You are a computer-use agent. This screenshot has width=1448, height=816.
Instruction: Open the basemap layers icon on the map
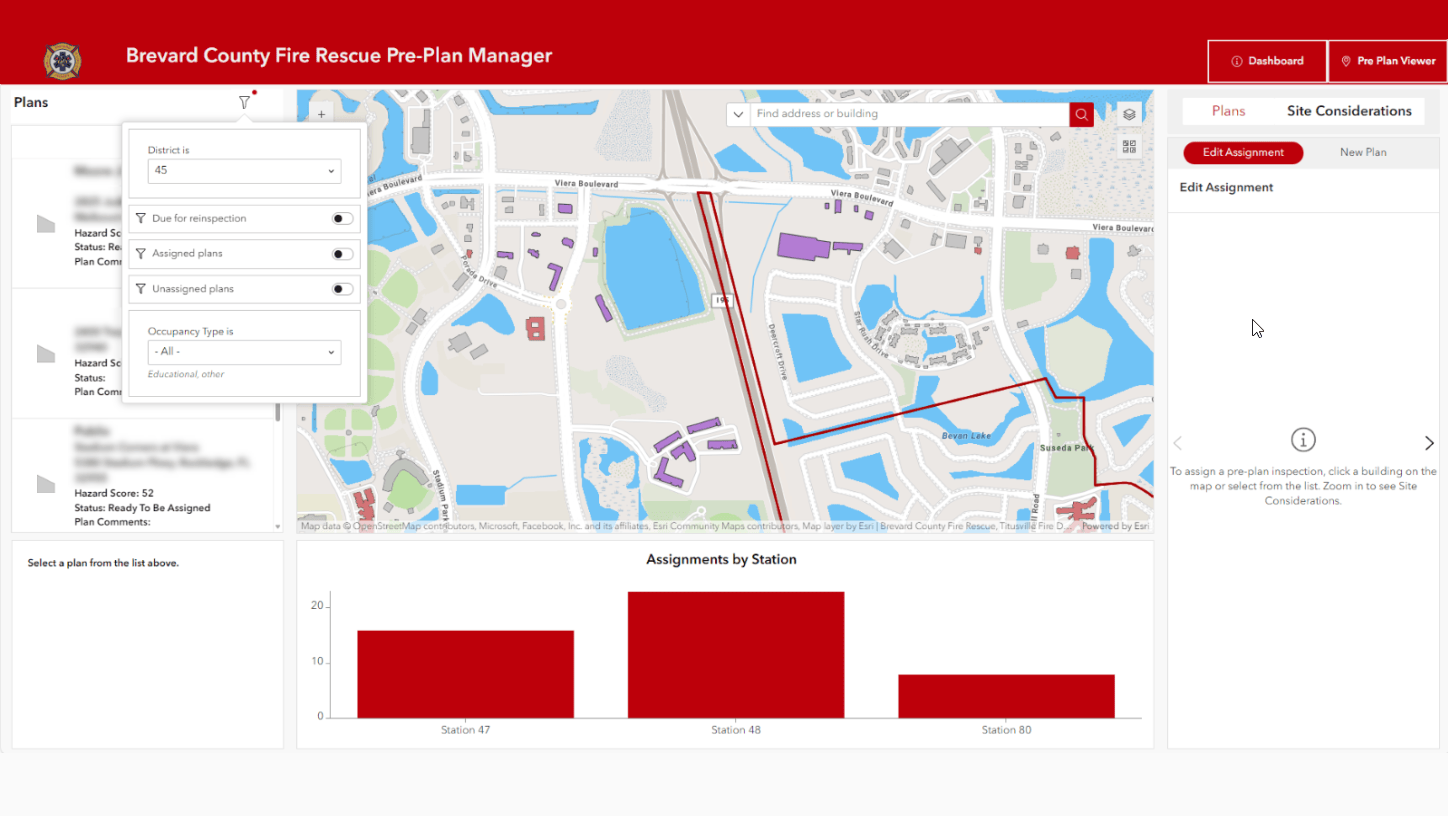point(1129,113)
